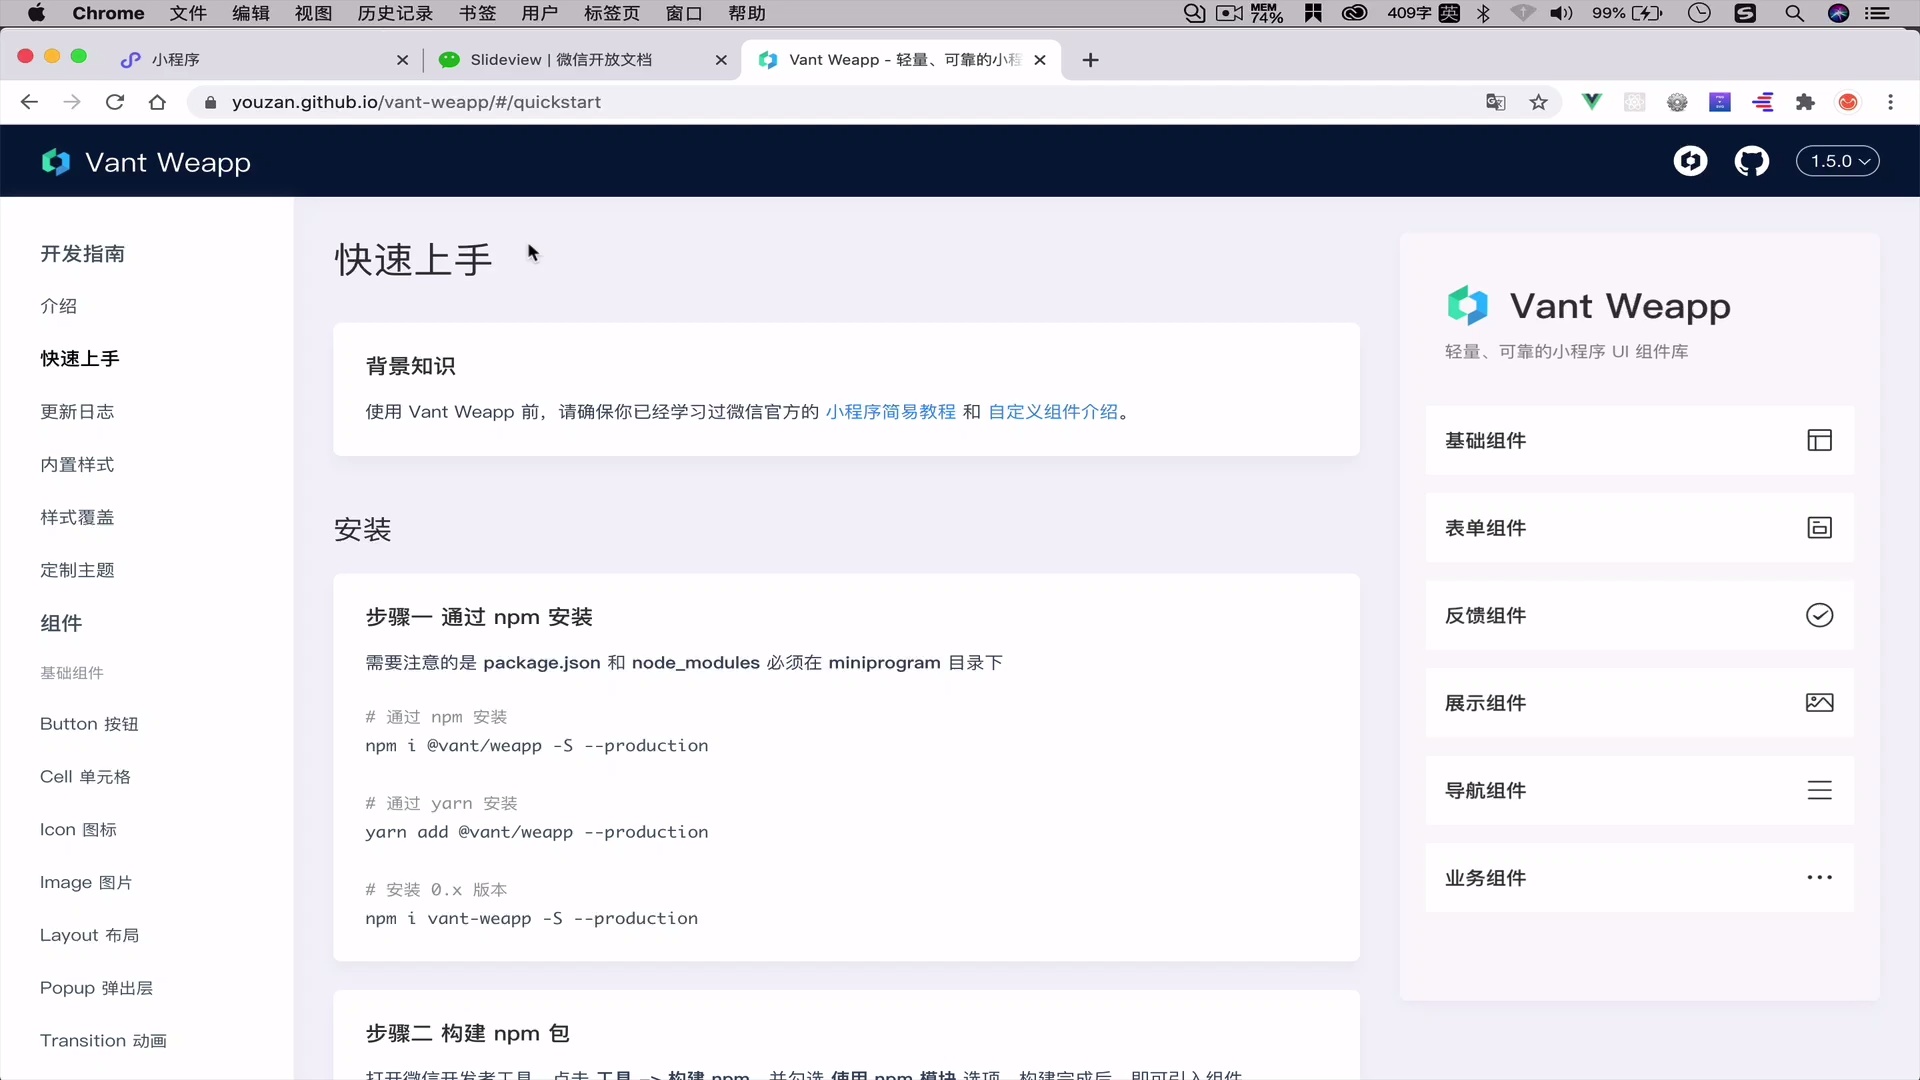
Task: Go back with browser back arrow
Action: [x=29, y=102]
